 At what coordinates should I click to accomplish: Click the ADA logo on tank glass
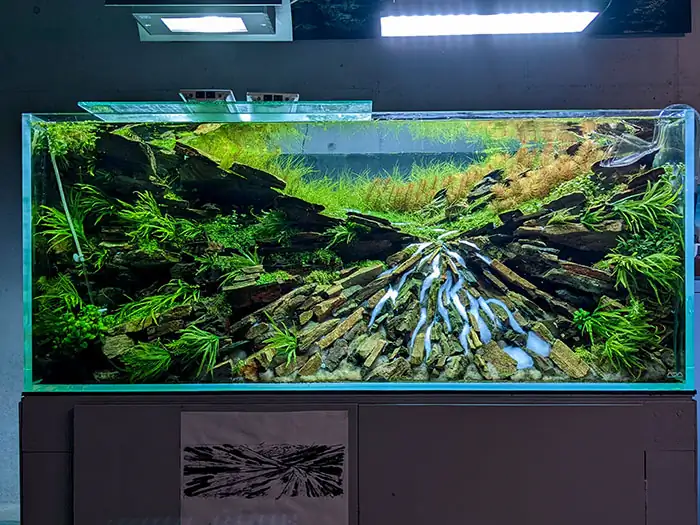point(673,375)
